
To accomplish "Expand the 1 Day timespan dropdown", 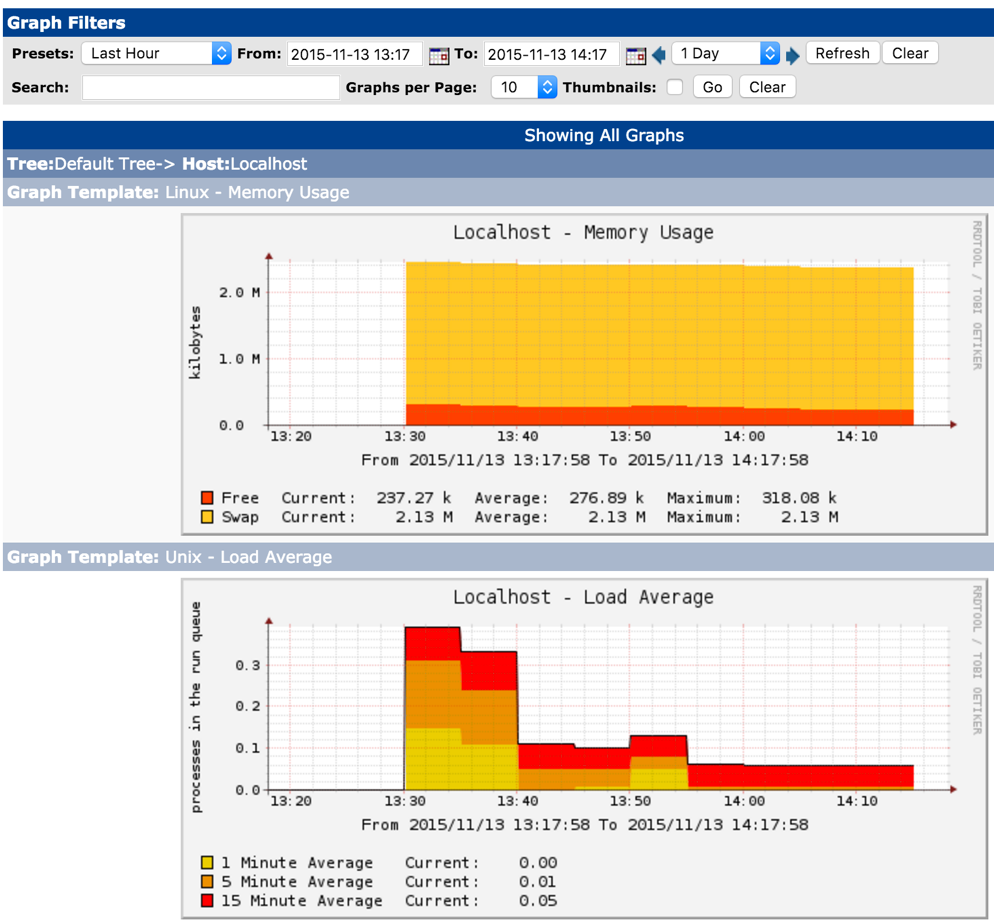I will point(725,54).
